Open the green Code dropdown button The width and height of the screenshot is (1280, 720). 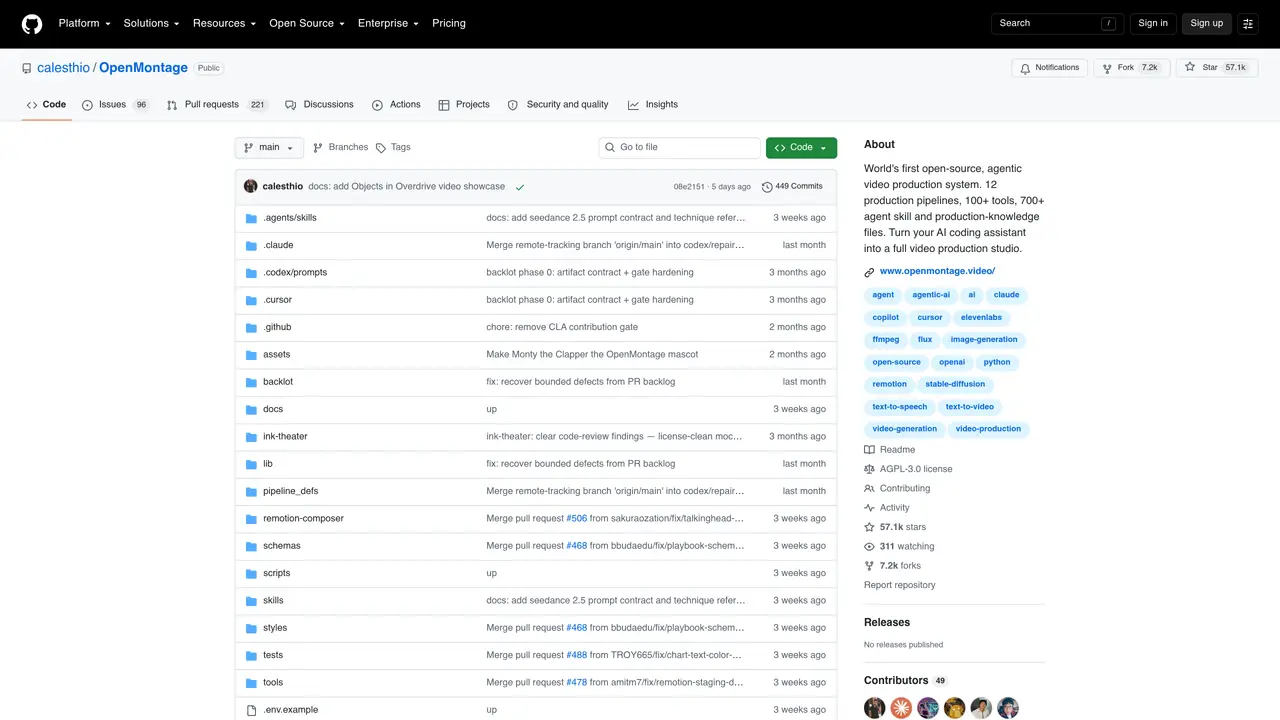(801, 147)
